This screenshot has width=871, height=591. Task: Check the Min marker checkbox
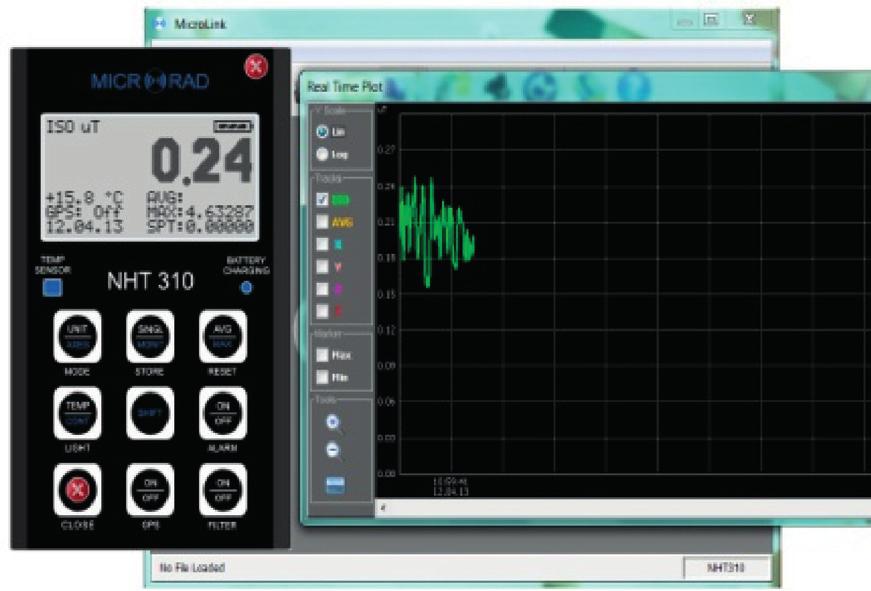[322, 378]
